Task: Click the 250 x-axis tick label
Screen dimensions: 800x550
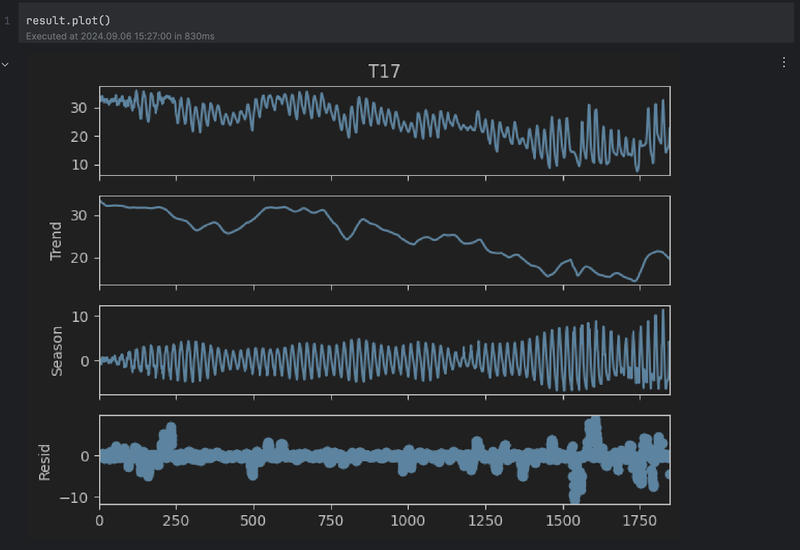Action: click(176, 521)
